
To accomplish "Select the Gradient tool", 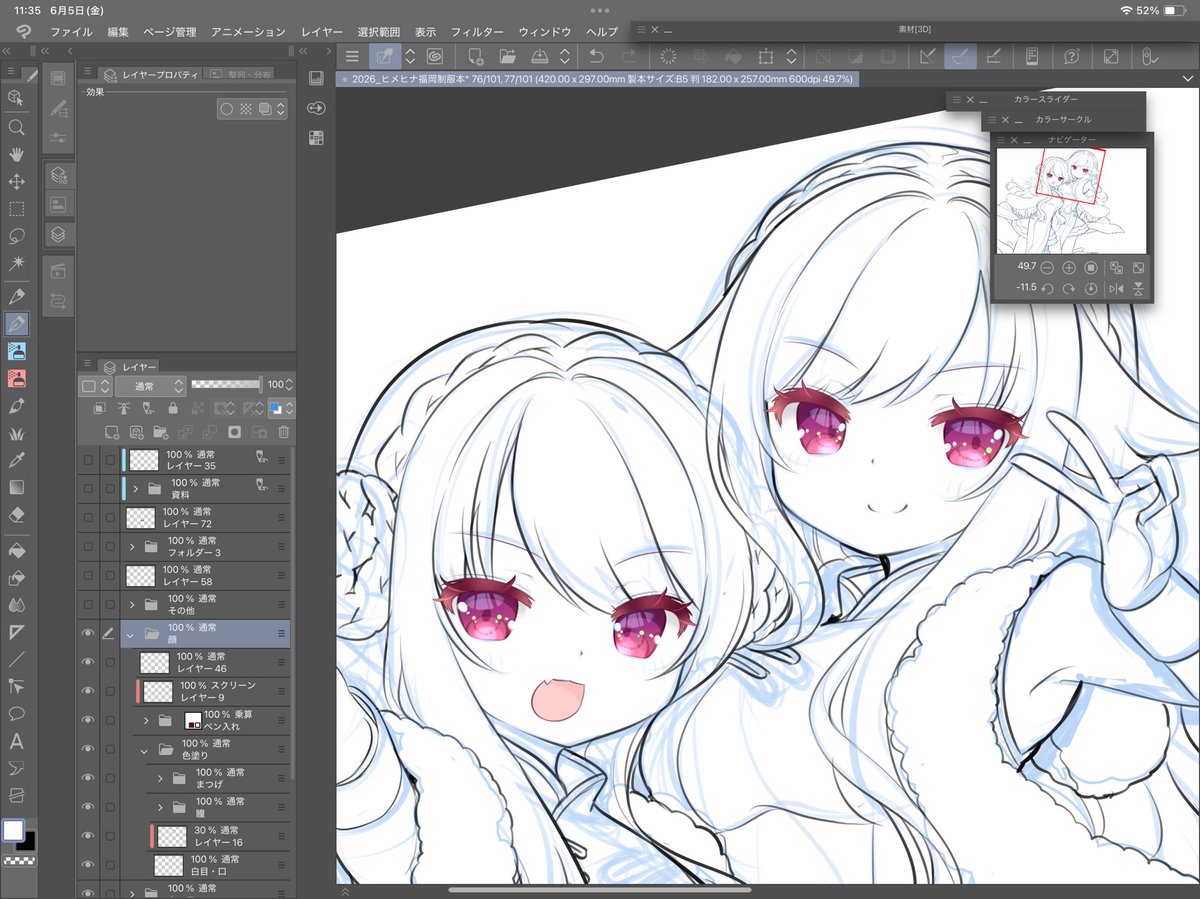I will point(16,487).
